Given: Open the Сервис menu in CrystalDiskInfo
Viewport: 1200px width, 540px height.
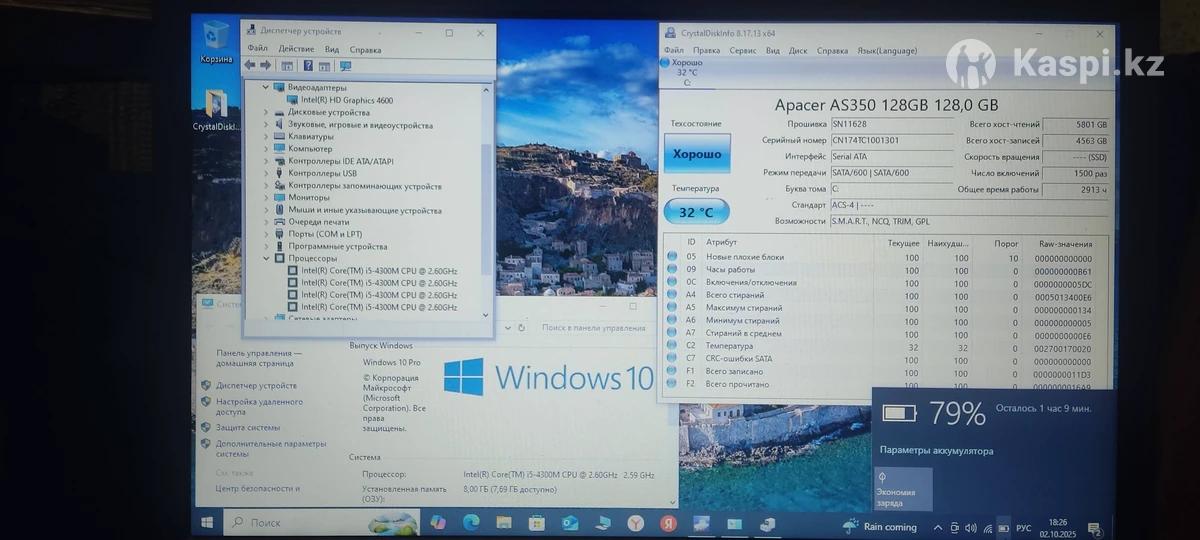Looking at the screenshot, I should pyautogui.click(x=742, y=50).
